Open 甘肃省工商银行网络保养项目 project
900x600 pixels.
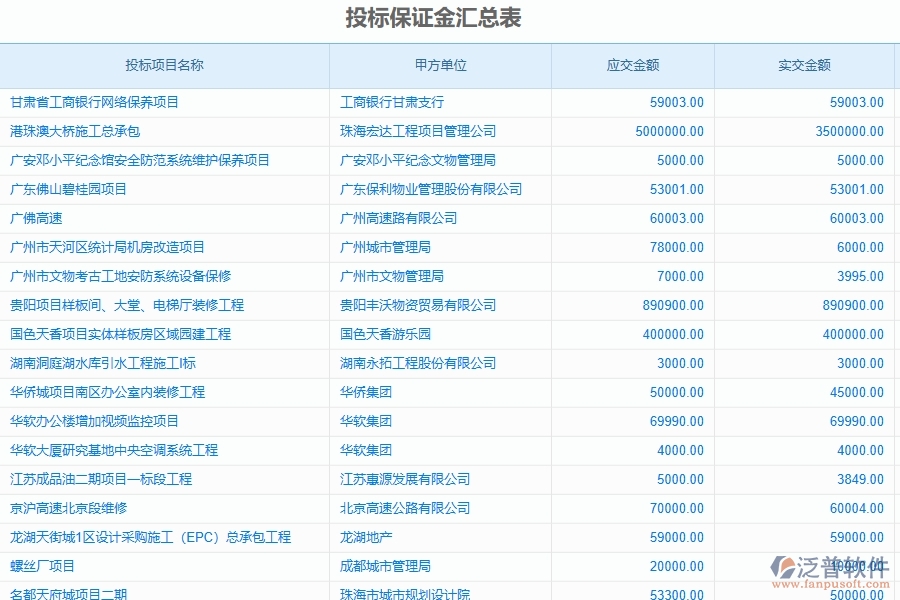point(98,102)
